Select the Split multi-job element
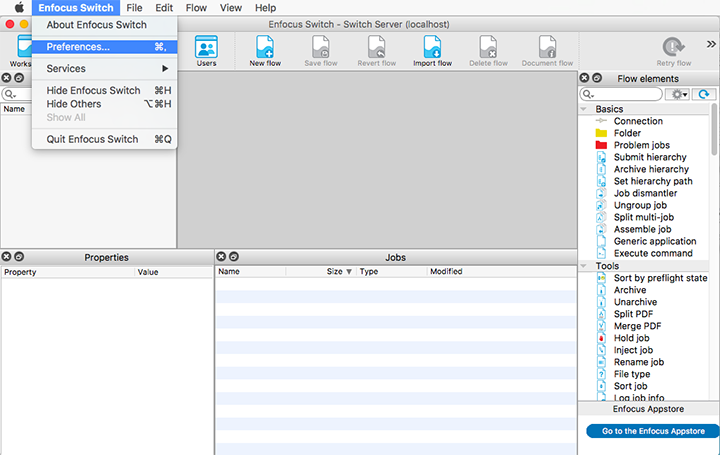 (x=644, y=217)
